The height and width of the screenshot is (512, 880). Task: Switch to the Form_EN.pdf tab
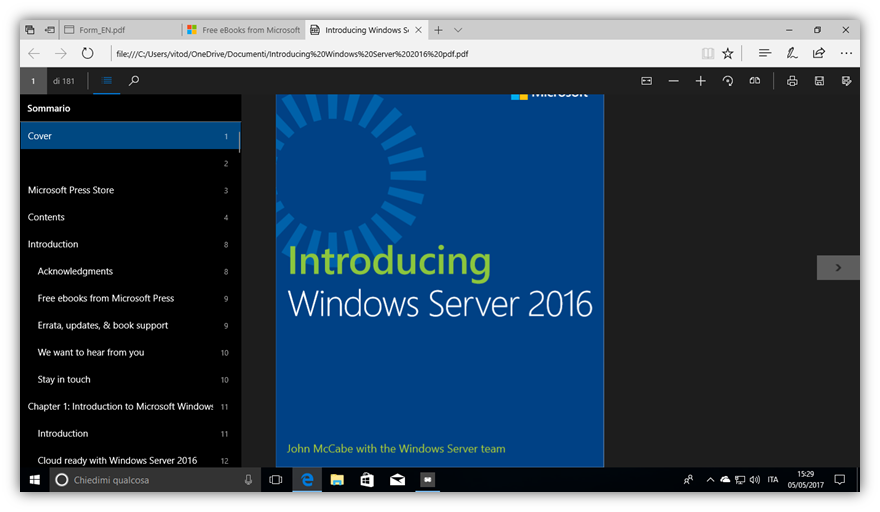point(121,30)
